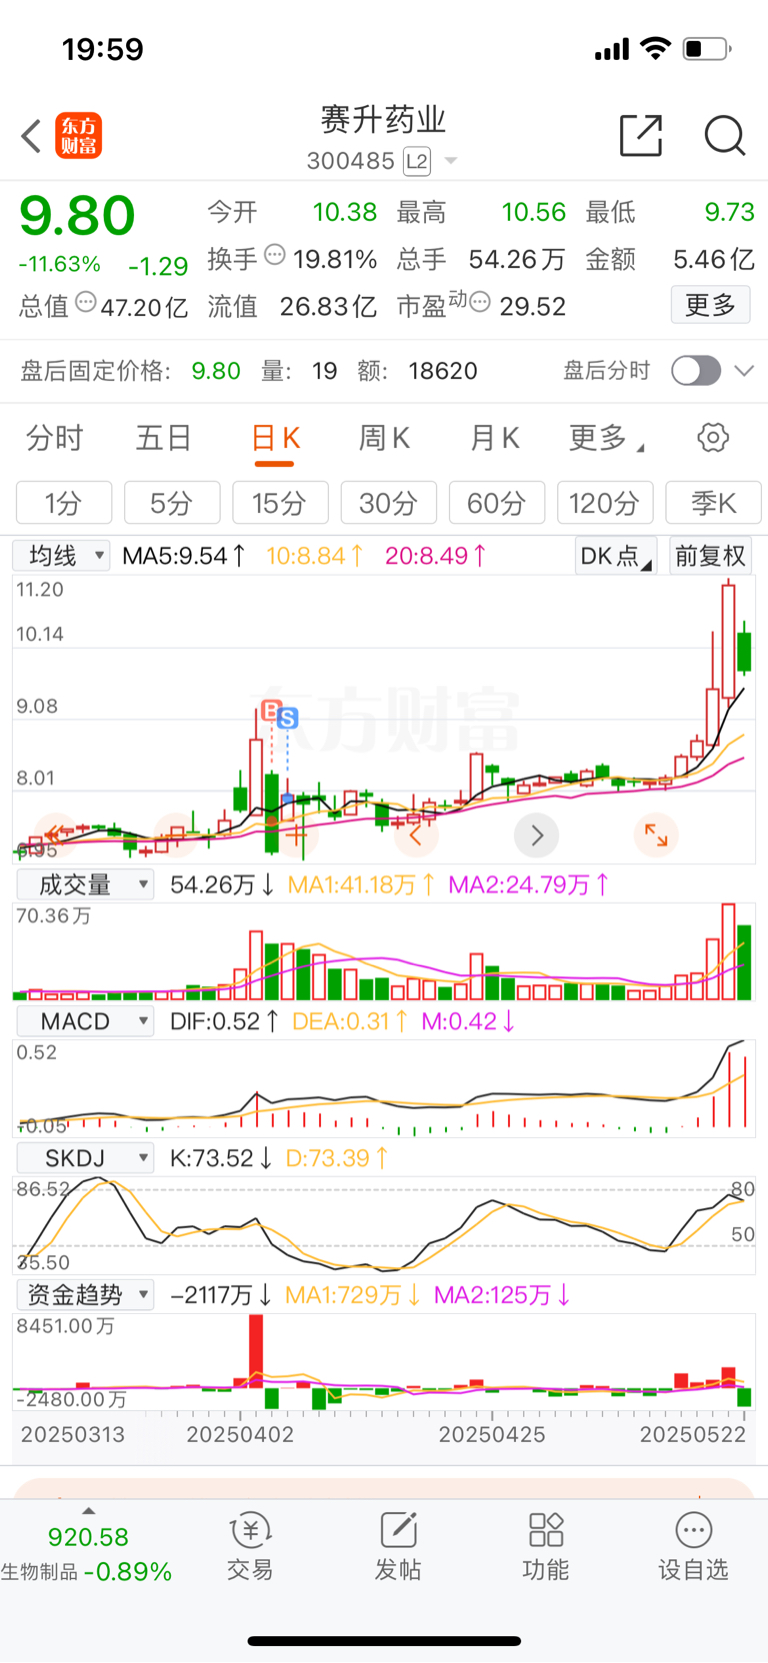Open the 资金趋势 indicator dropdown
This screenshot has height=1663, width=768.
[86, 1295]
